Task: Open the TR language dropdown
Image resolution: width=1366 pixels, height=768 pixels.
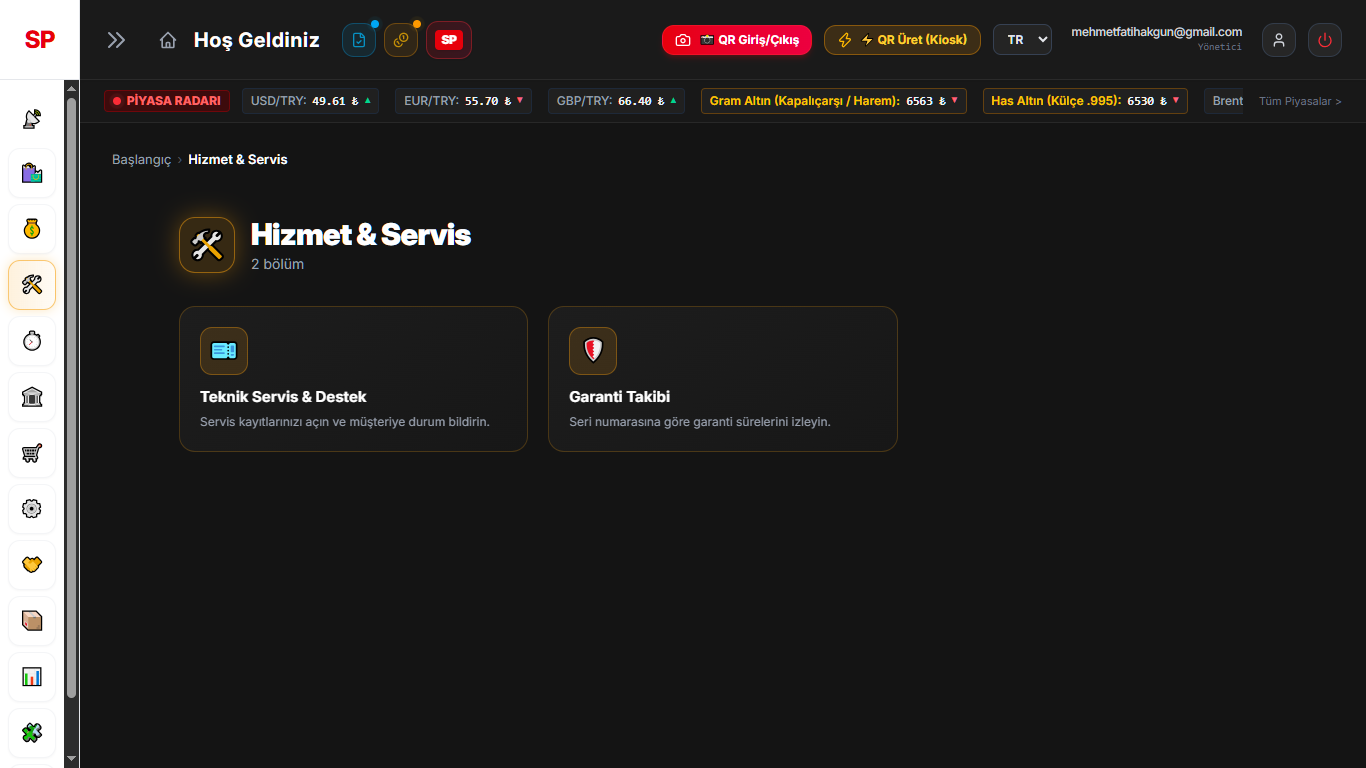Action: tap(1022, 40)
